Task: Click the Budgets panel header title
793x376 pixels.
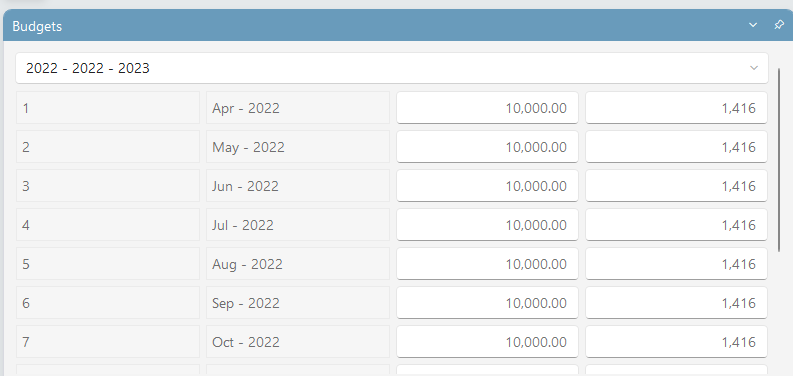Action: point(37,26)
